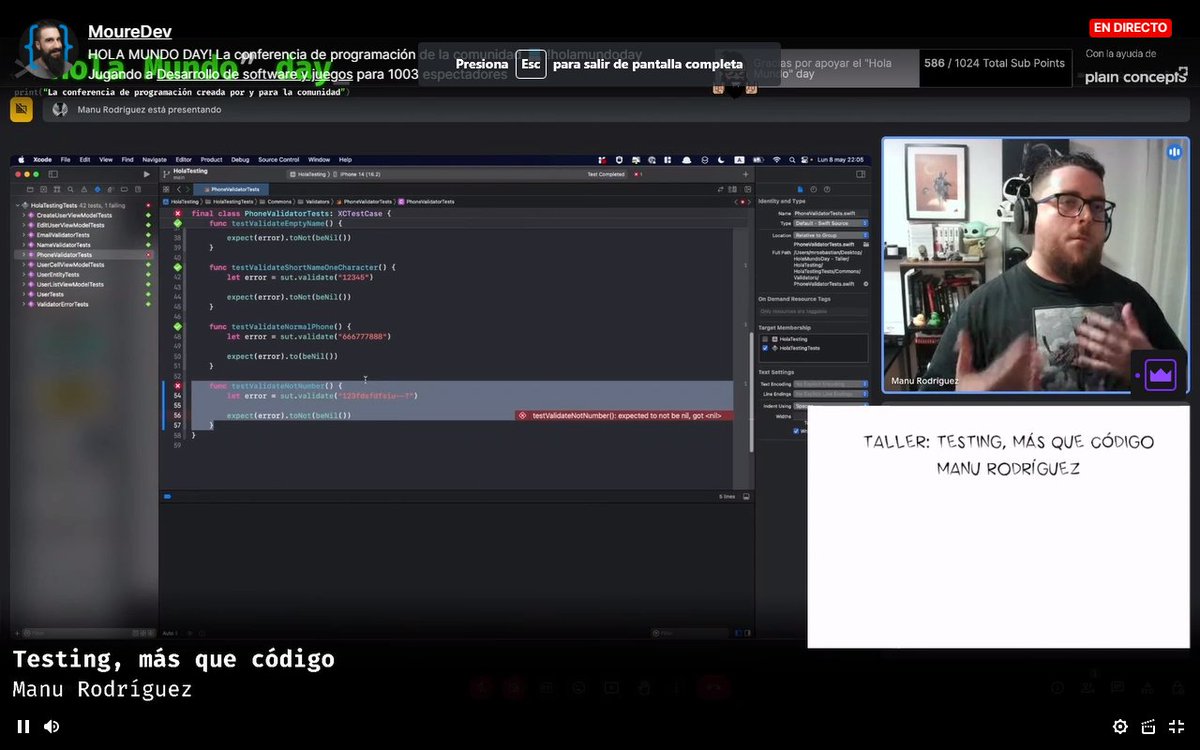
Task: Open the Apple menu in mac menu bar
Action: coord(23,159)
